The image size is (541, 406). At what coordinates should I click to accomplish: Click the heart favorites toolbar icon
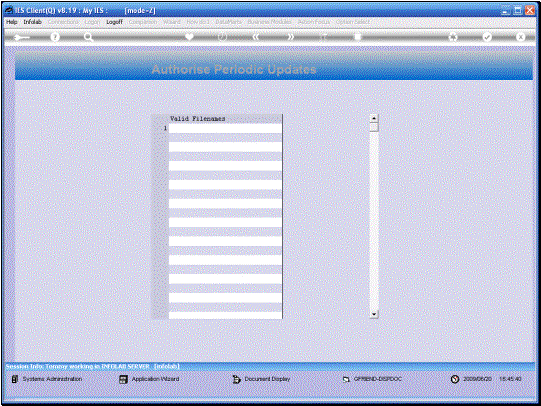189,37
